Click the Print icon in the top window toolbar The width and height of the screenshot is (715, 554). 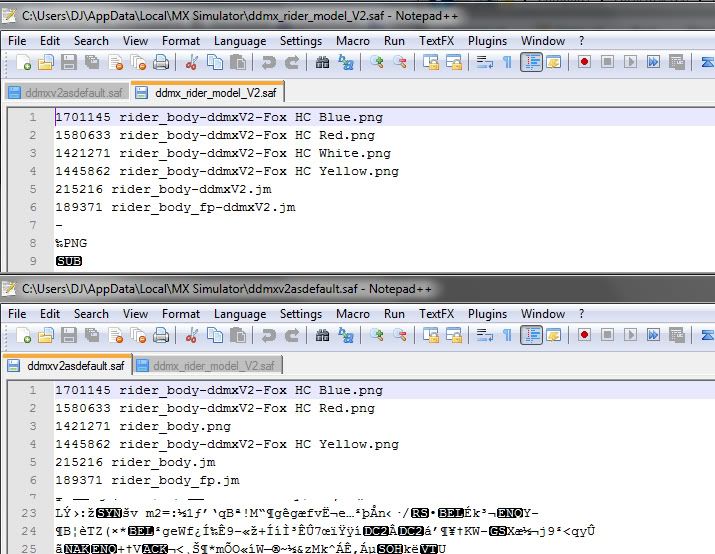click(x=160, y=63)
